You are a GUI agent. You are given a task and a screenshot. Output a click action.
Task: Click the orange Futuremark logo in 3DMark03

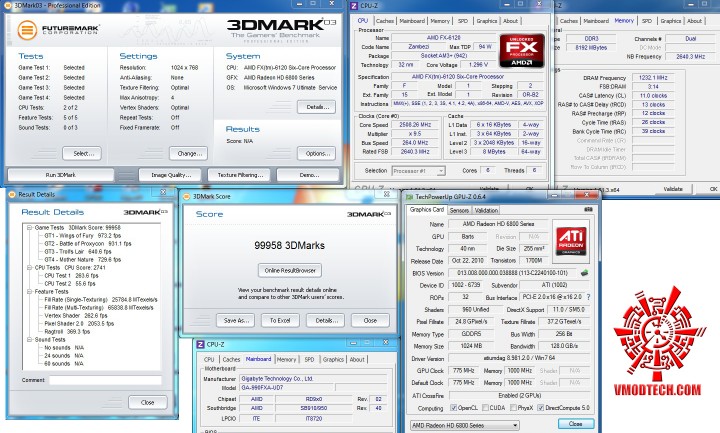[27, 30]
